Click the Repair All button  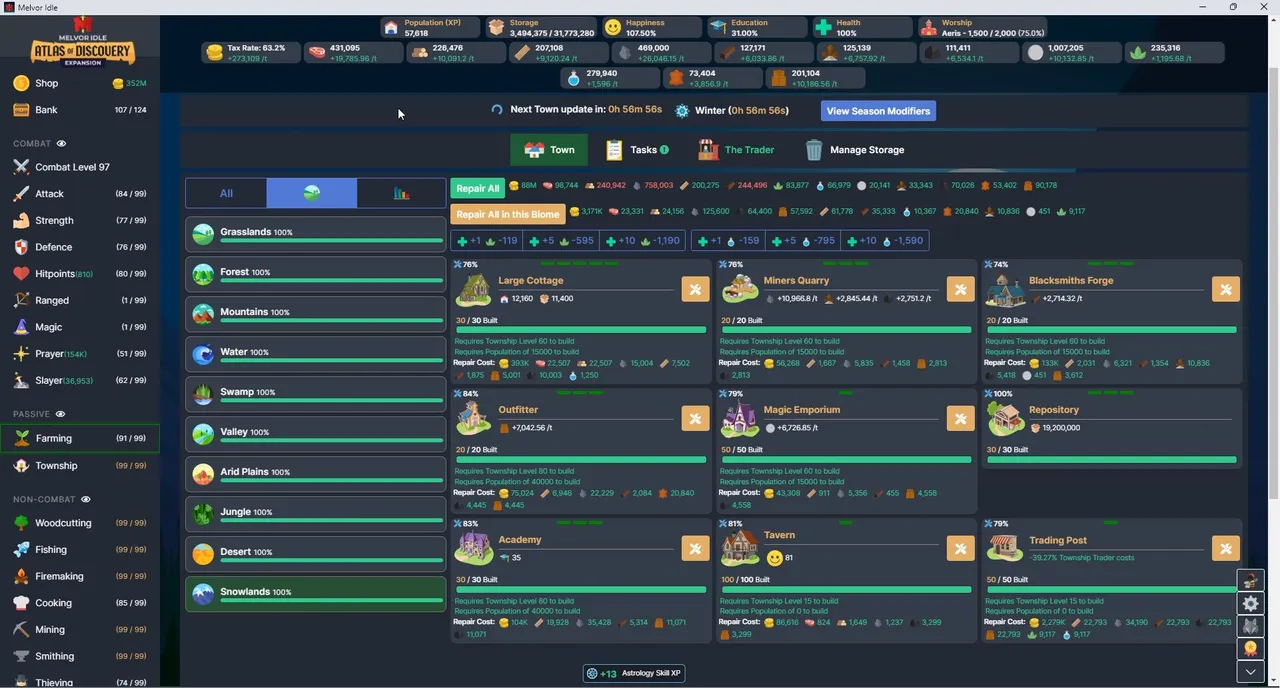pos(478,188)
